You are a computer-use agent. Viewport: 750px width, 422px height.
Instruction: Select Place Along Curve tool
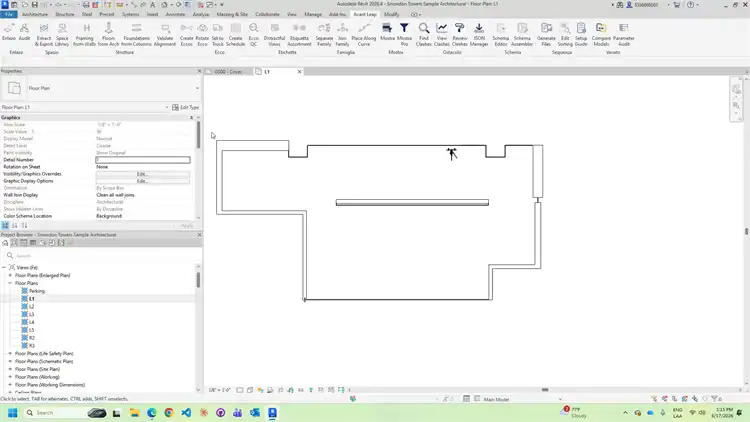364,35
